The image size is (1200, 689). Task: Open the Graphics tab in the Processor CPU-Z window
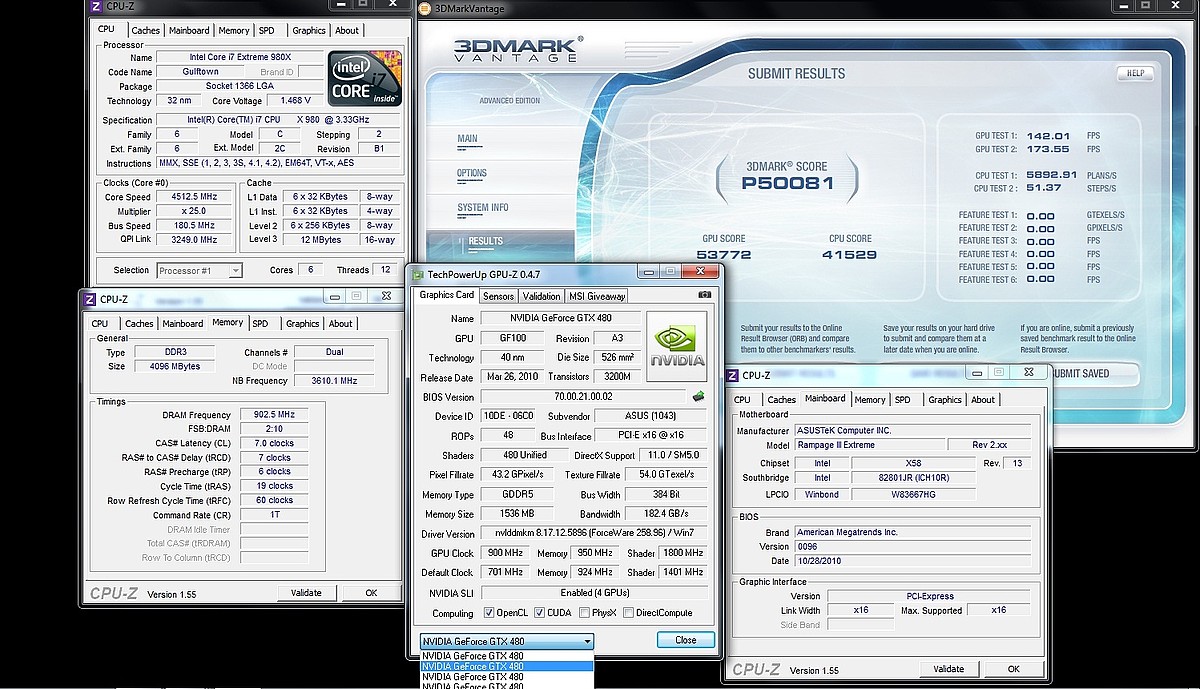click(309, 30)
